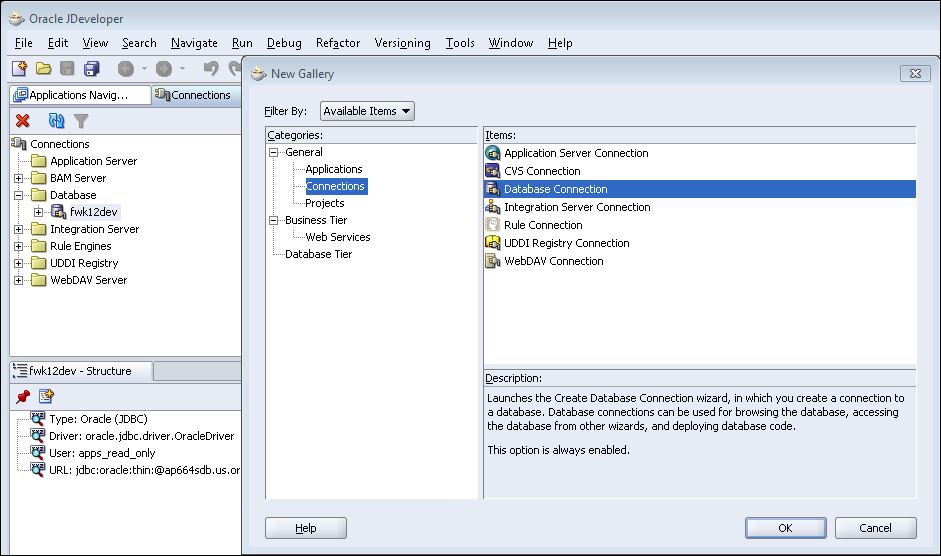Open the Tools menu

click(460, 43)
